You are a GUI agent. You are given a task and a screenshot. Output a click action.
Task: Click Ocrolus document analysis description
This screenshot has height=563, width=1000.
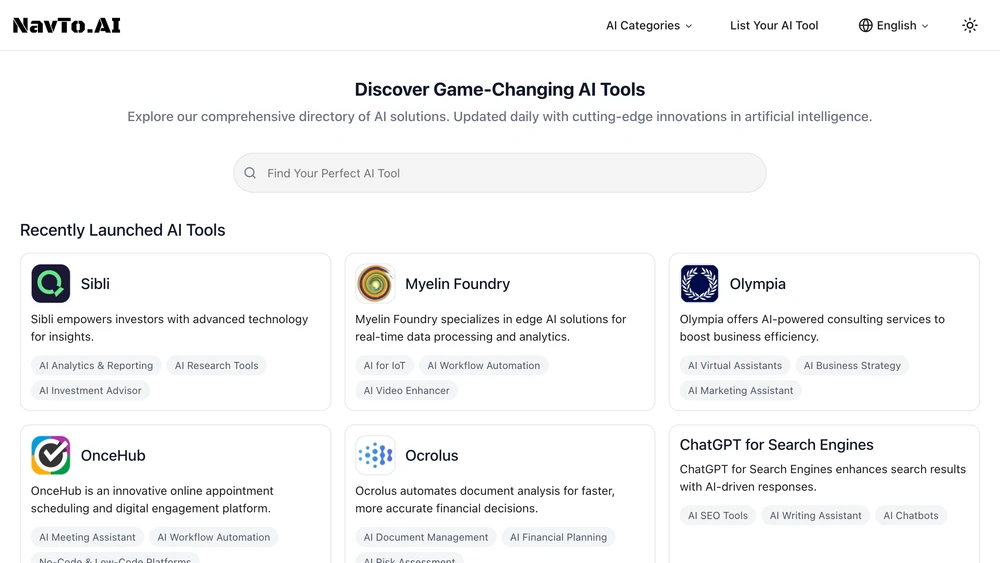coord(485,499)
